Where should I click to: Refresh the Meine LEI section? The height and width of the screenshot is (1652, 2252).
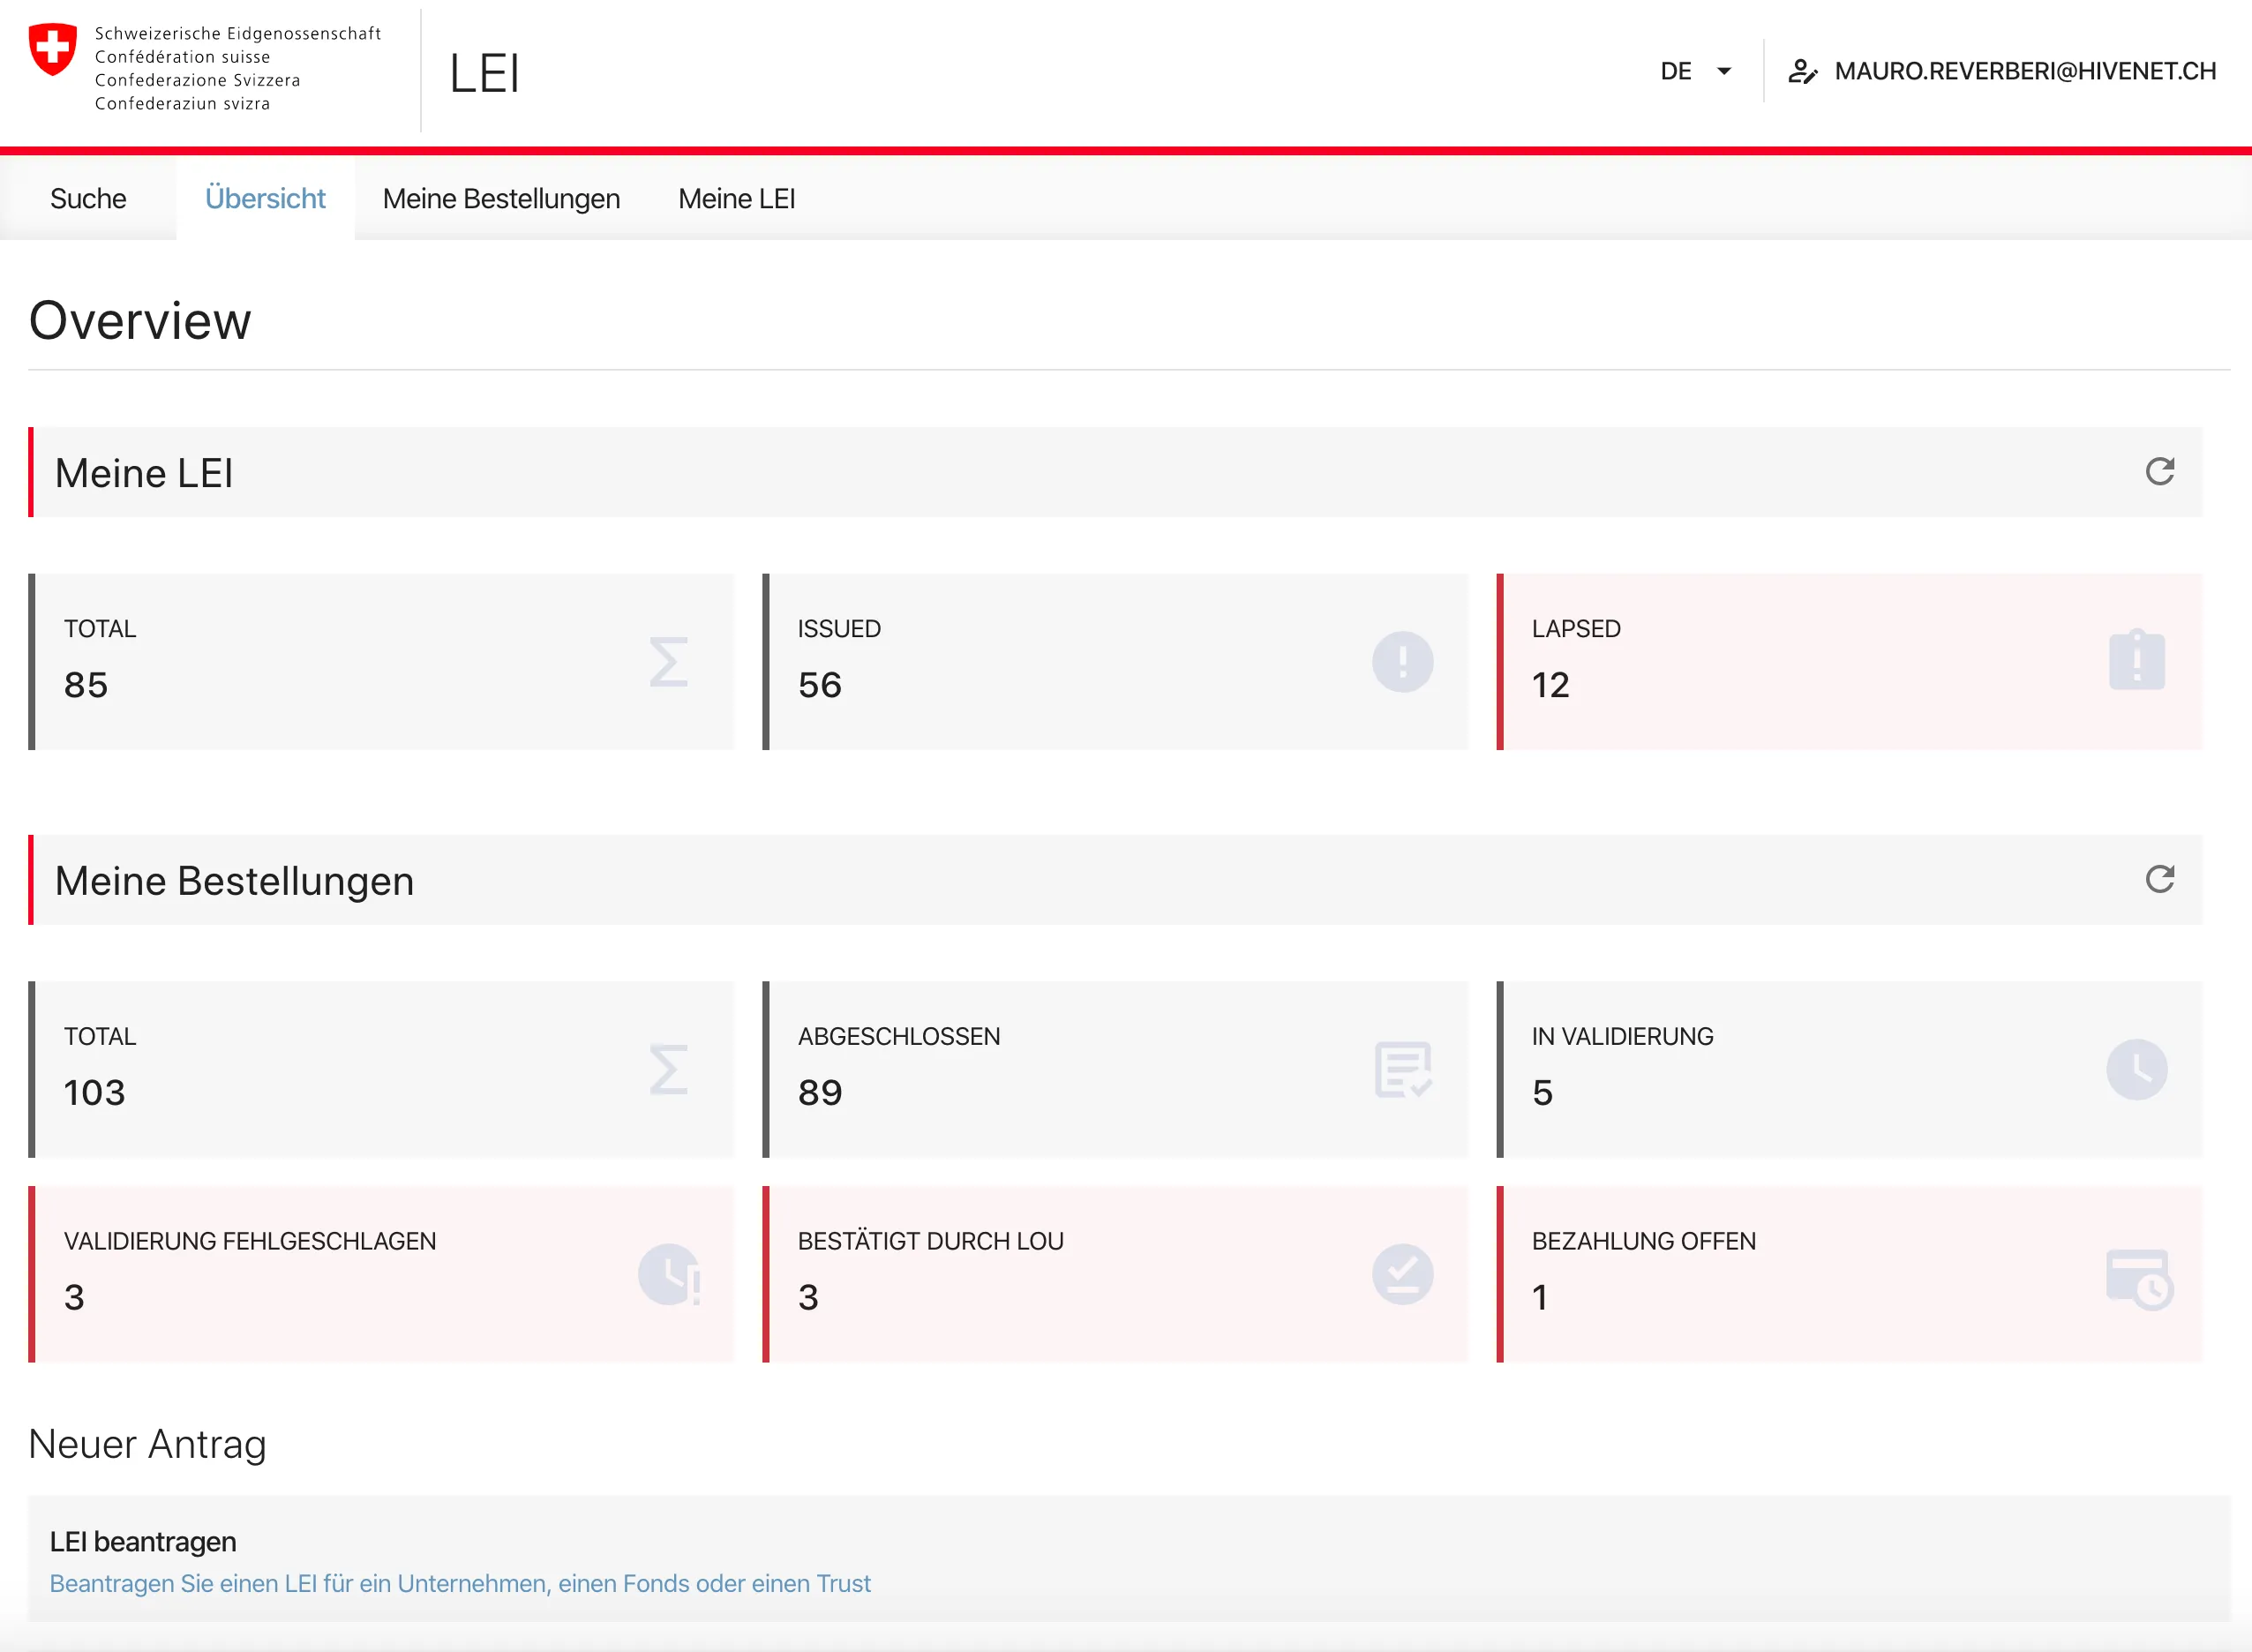tap(2162, 472)
